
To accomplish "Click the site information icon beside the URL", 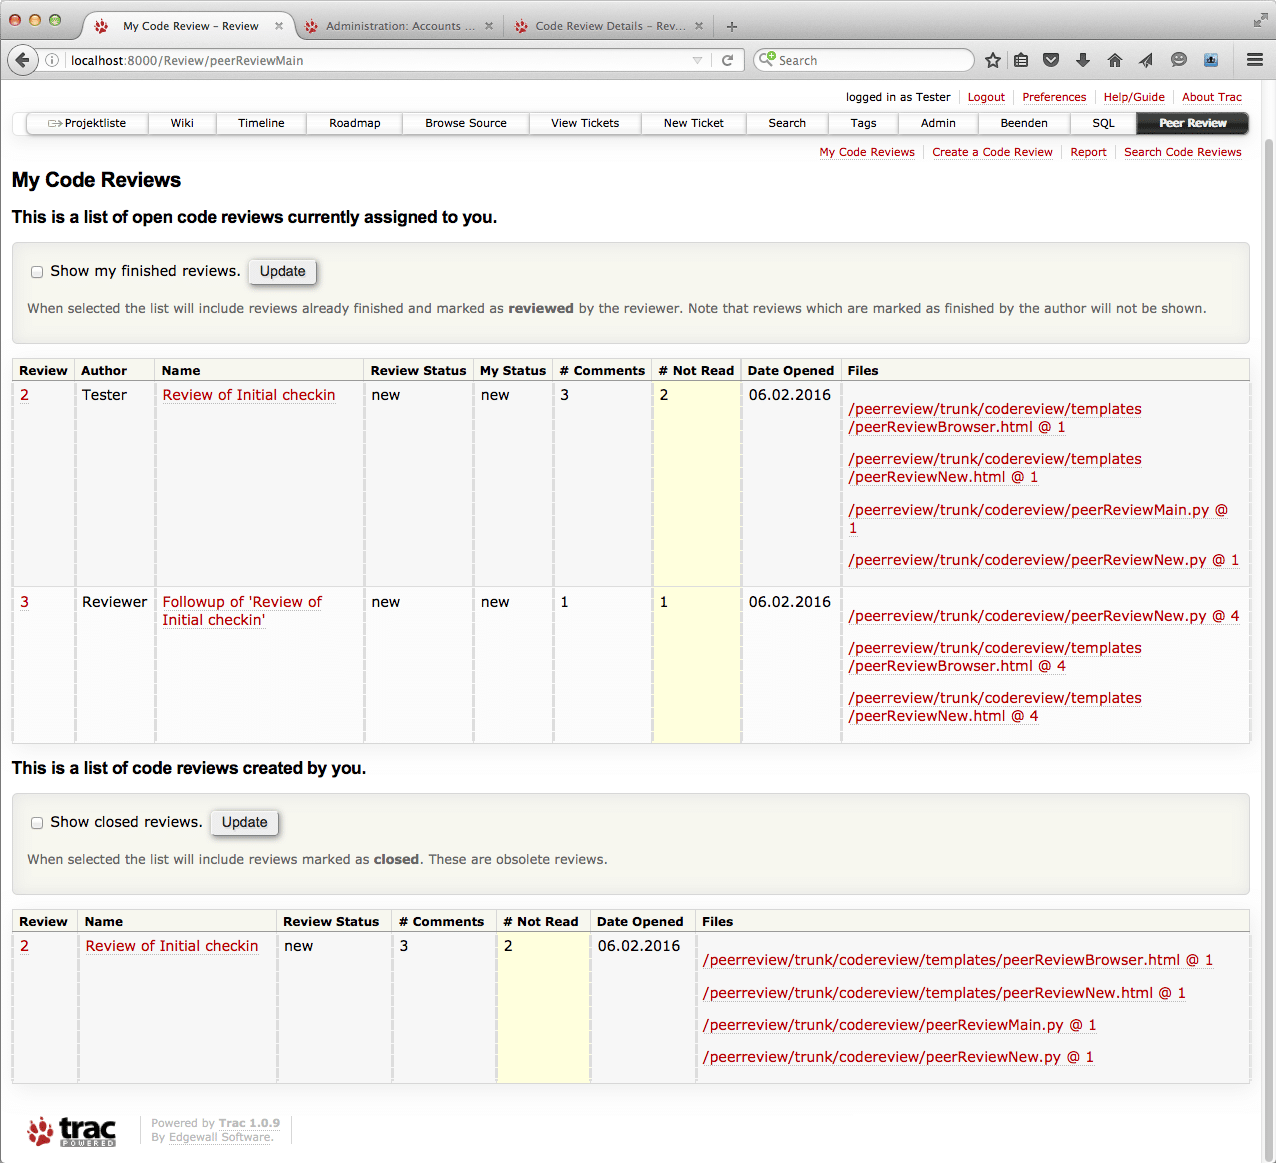I will pos(51,60).
